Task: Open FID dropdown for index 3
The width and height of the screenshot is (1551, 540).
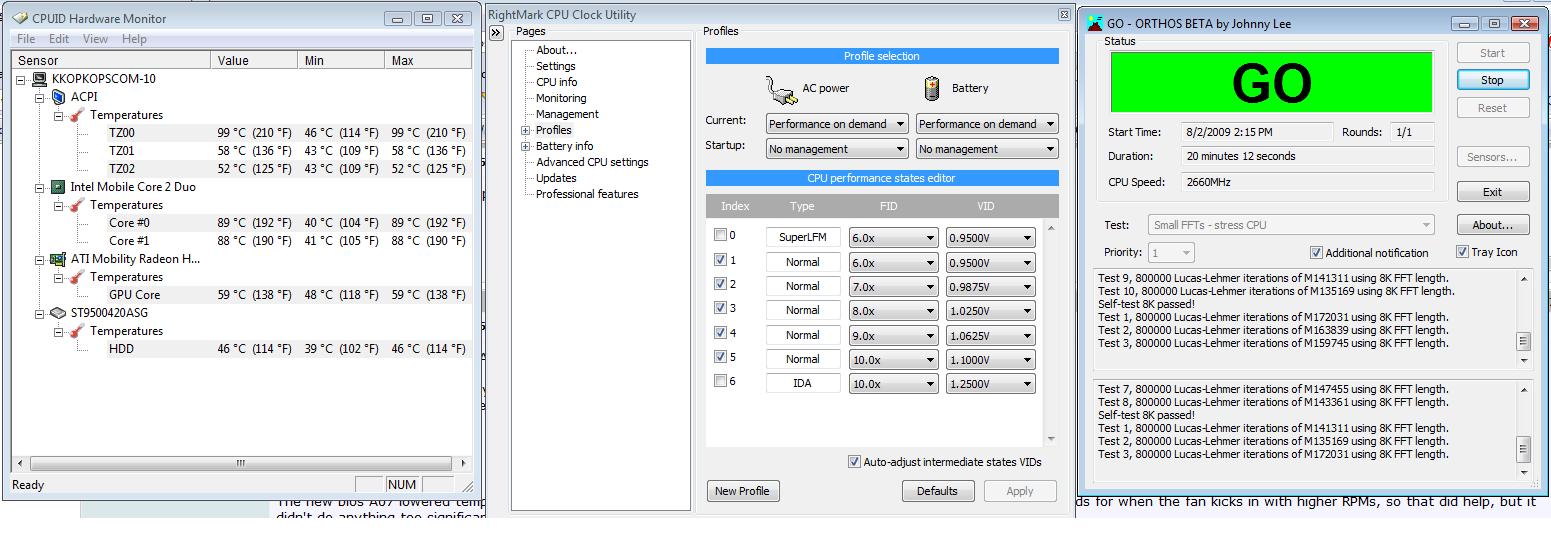Action: point(893,311)
